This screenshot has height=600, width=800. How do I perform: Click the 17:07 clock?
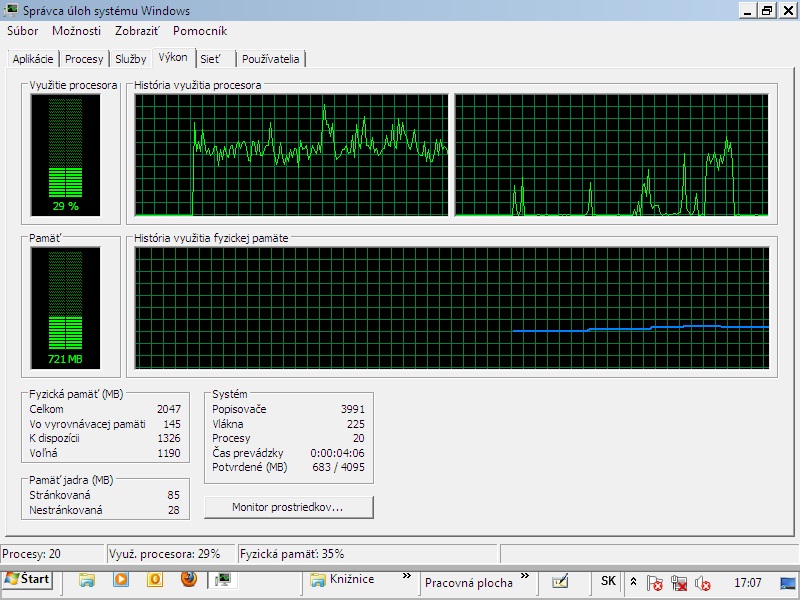[x=747, y=583]
